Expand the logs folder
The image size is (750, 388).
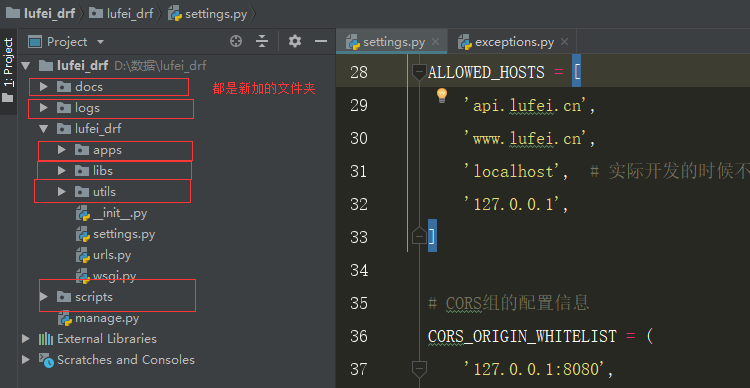click(44, 108)
